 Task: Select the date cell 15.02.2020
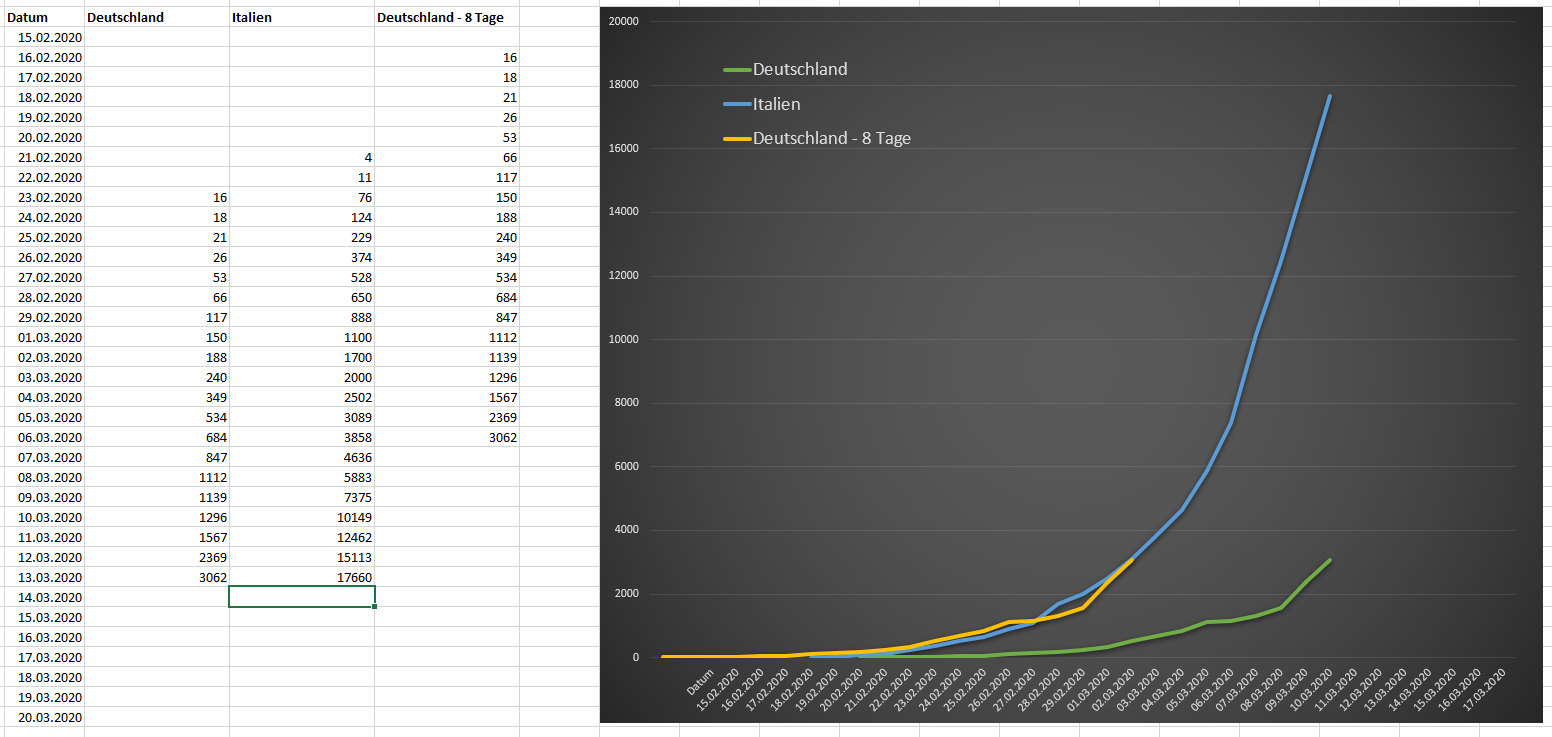42,37
